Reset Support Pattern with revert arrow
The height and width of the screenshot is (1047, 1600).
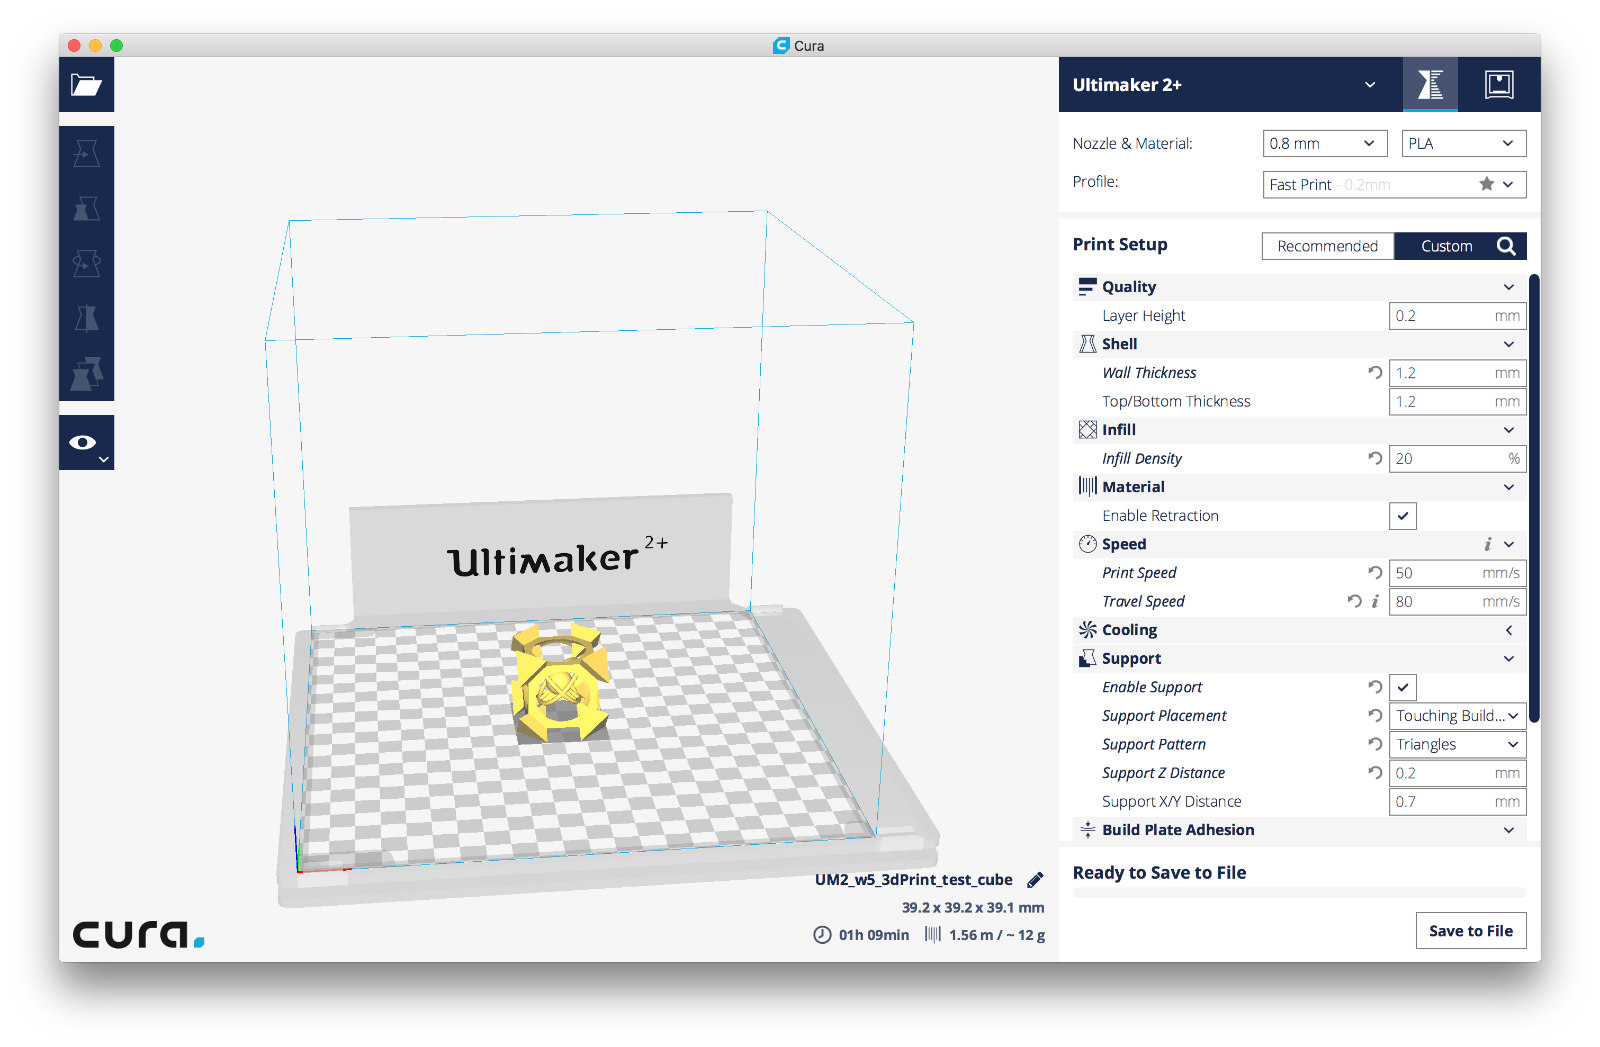coord(1375,744)
